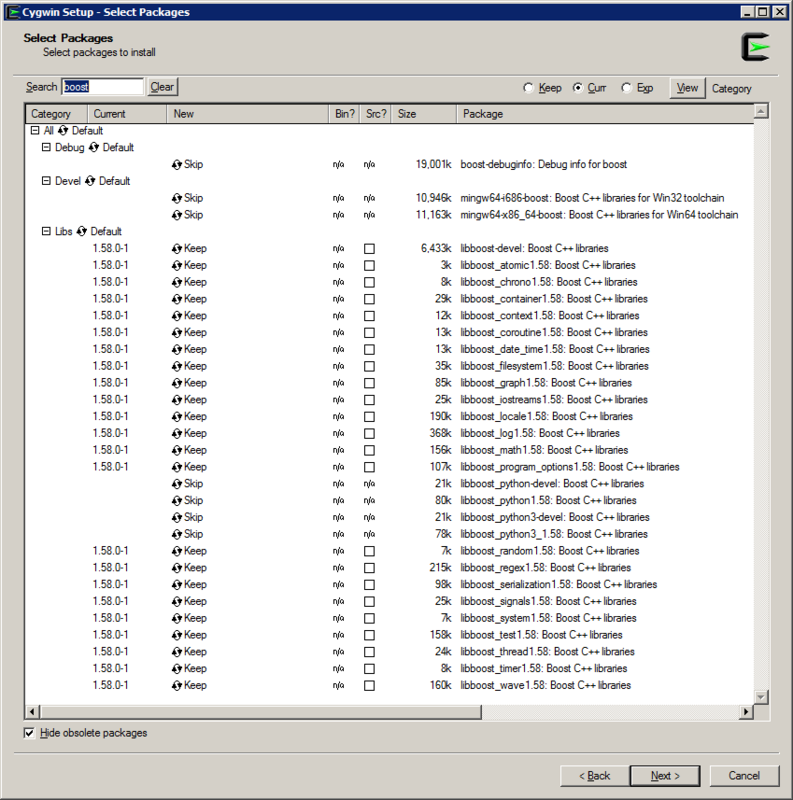This screenshot has width=793, height=800.
Task: Cycle Keep icon for libboost_locale1.58
Action: pyautogui.click(x=177, y=417)
